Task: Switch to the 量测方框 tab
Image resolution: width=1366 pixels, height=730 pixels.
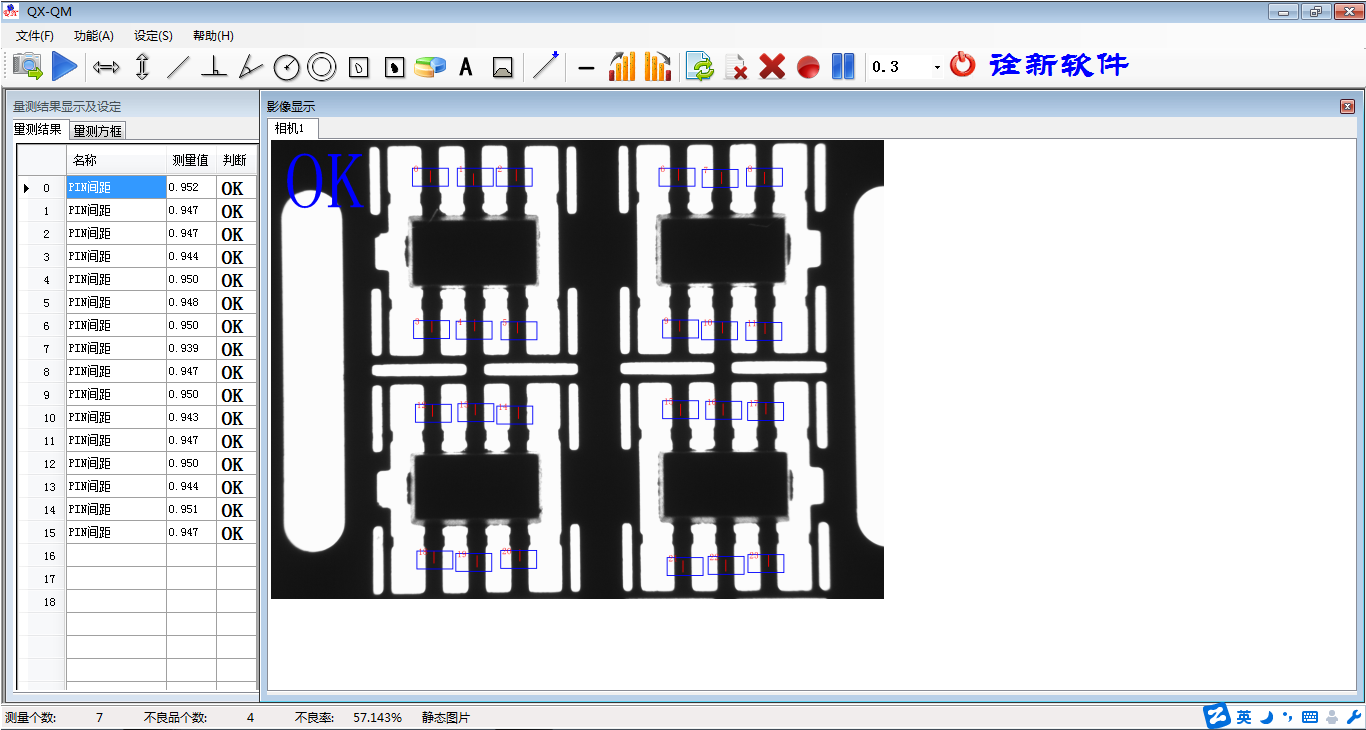Action: click(x=97, y=130)
